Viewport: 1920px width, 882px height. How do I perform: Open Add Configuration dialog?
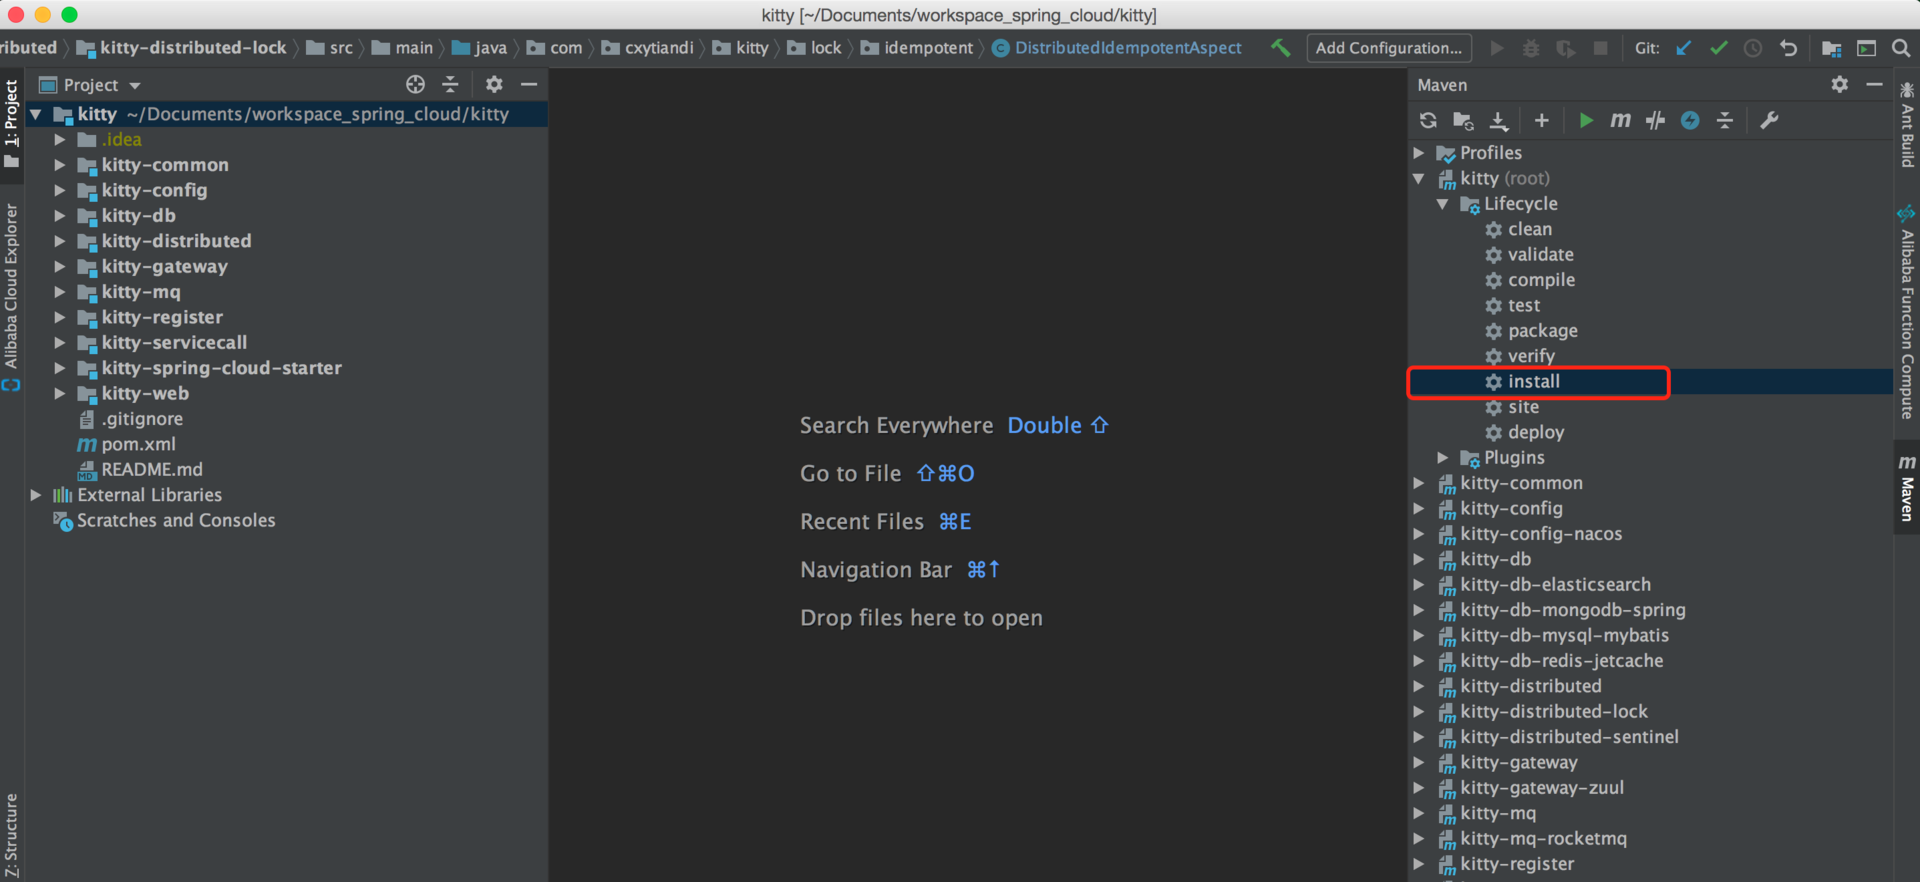1388,48
